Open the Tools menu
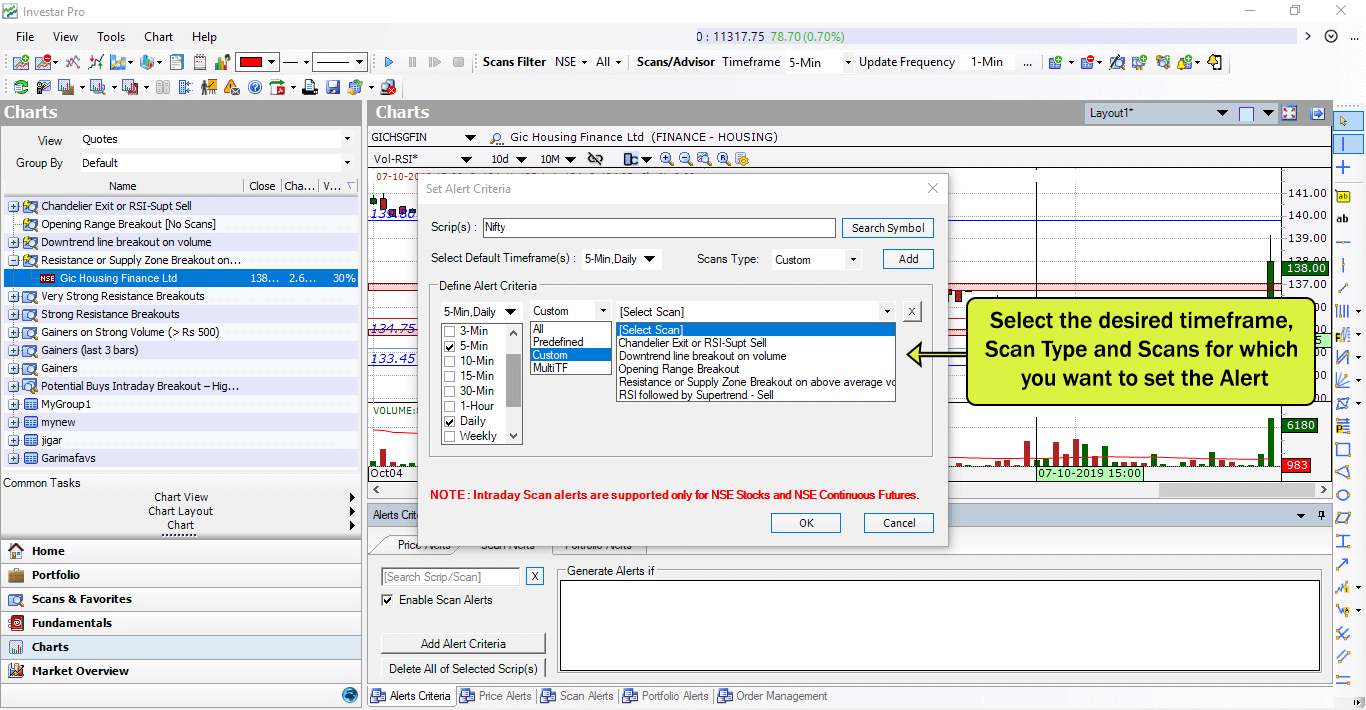This screenshot has width=1366, height=710. pyautogui.click(x=111, y=37)
